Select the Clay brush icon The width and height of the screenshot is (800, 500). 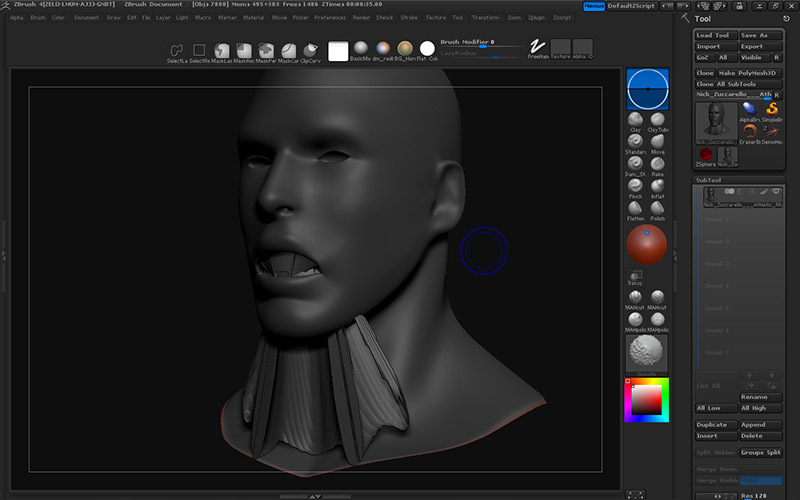pos(634,121)
